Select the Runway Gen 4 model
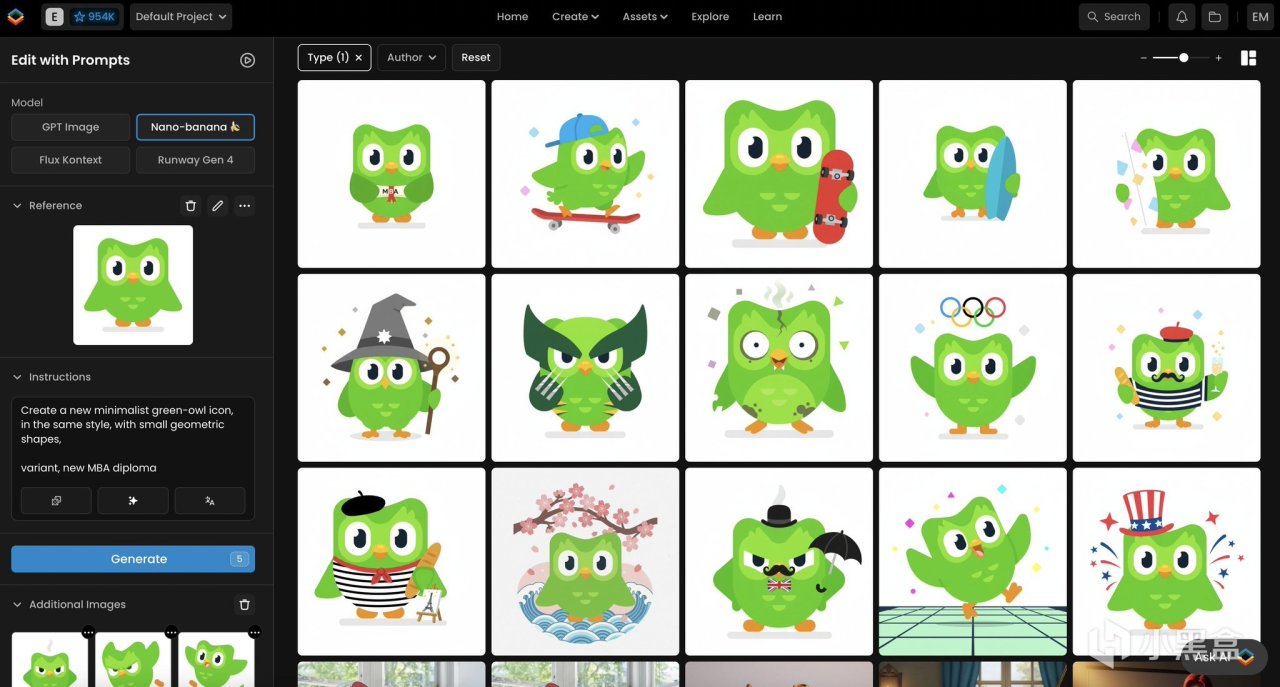1280x687 pixels. point(195,160)
